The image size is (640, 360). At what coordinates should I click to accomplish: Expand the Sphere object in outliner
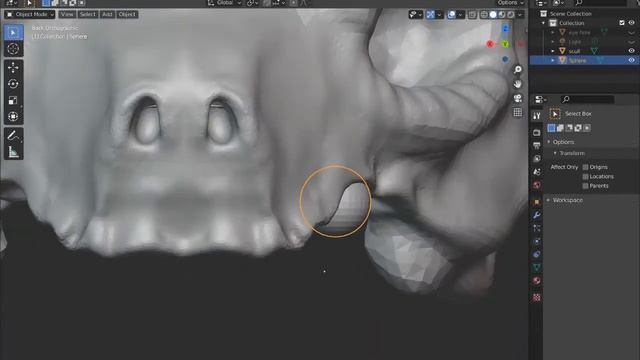click(553, 60)
